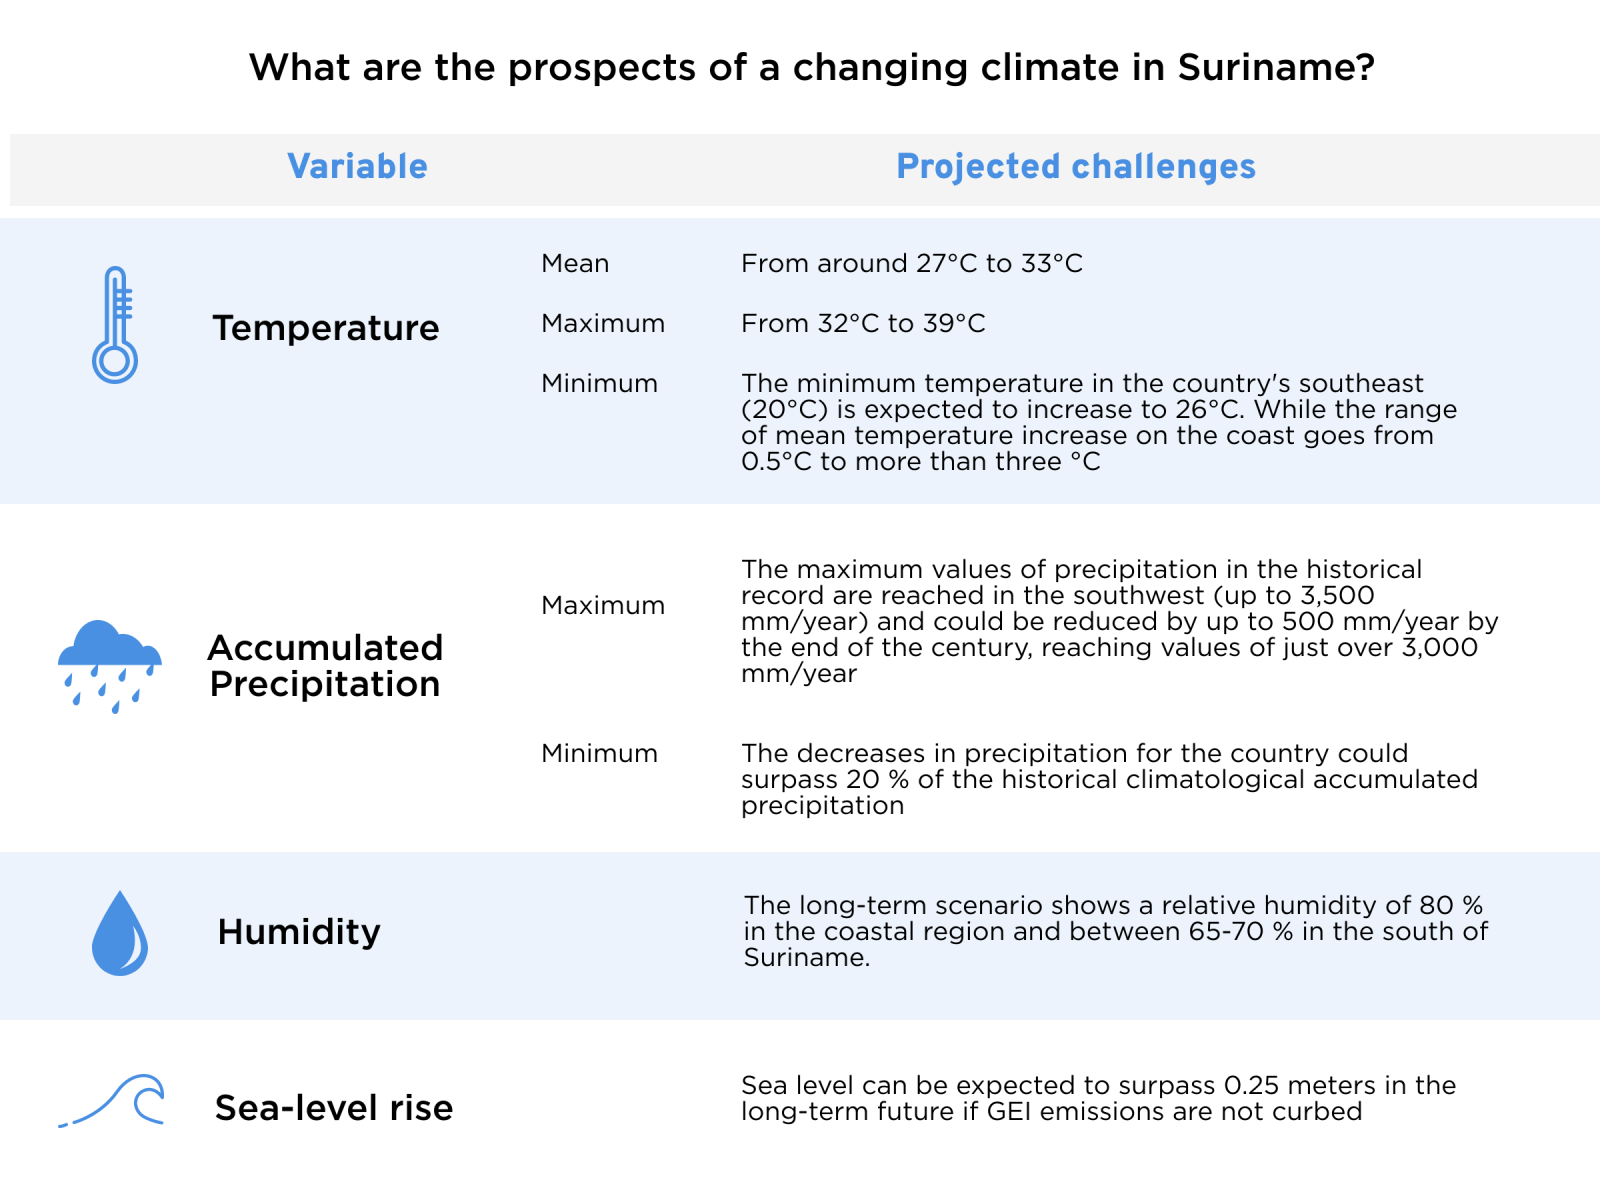
Task: Click the thermometer temperature icon
Action: tap(115, 325)
